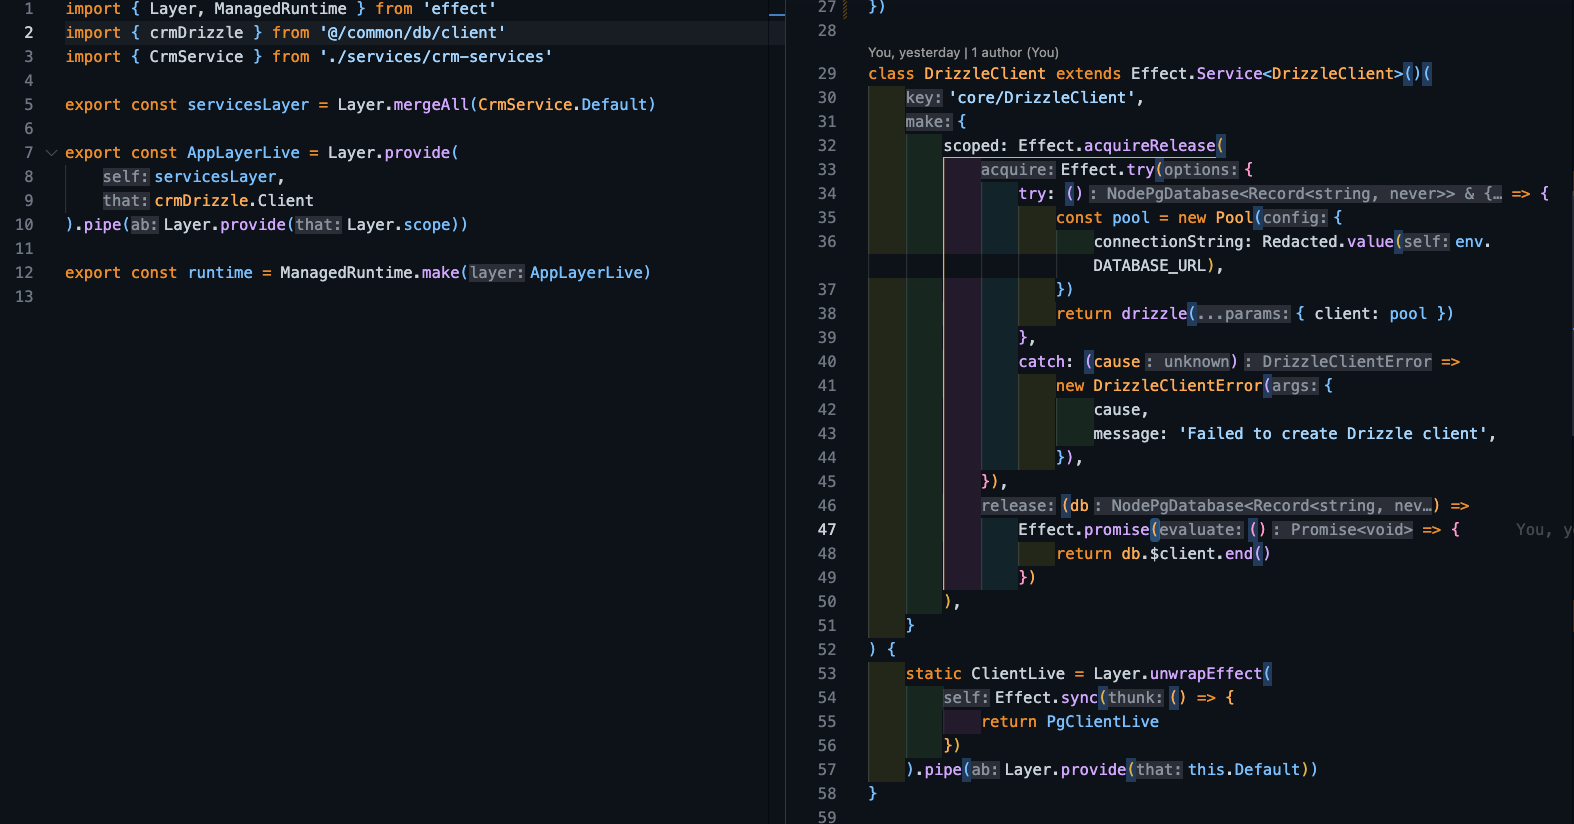
Task: Click the modified-line marker beside line 27
Action: [x=846, y=9]
